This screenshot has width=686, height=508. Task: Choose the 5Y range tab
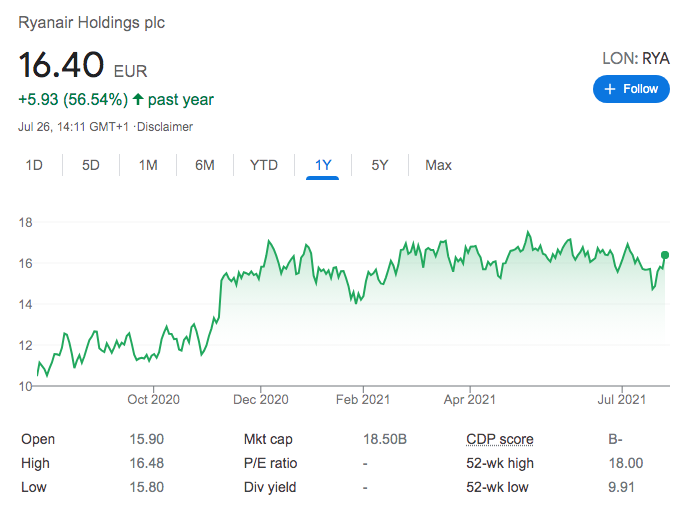(380, 165)
